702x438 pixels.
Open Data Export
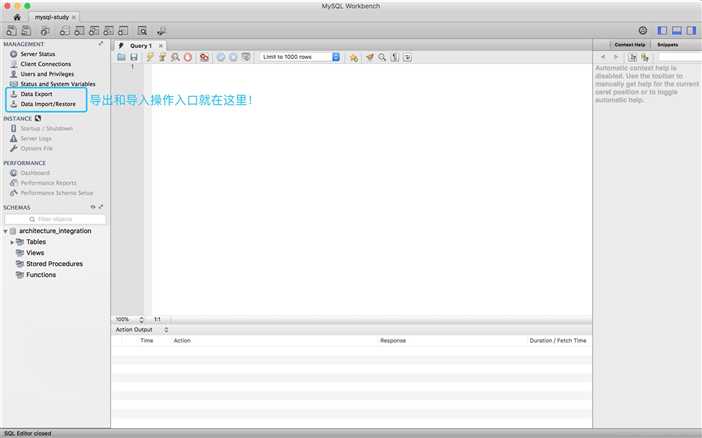pyautogui.click(x=36, y=94)
